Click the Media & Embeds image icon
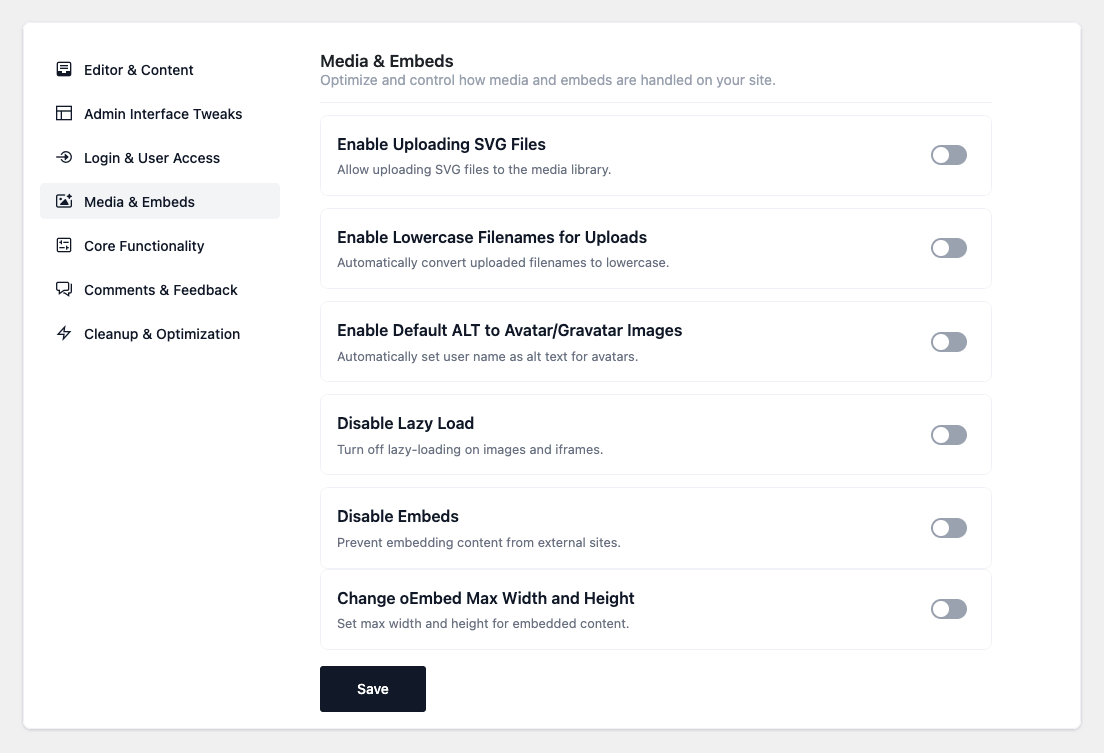Image resolution: width=1104 pixels, height=753 pixels. 64,202
